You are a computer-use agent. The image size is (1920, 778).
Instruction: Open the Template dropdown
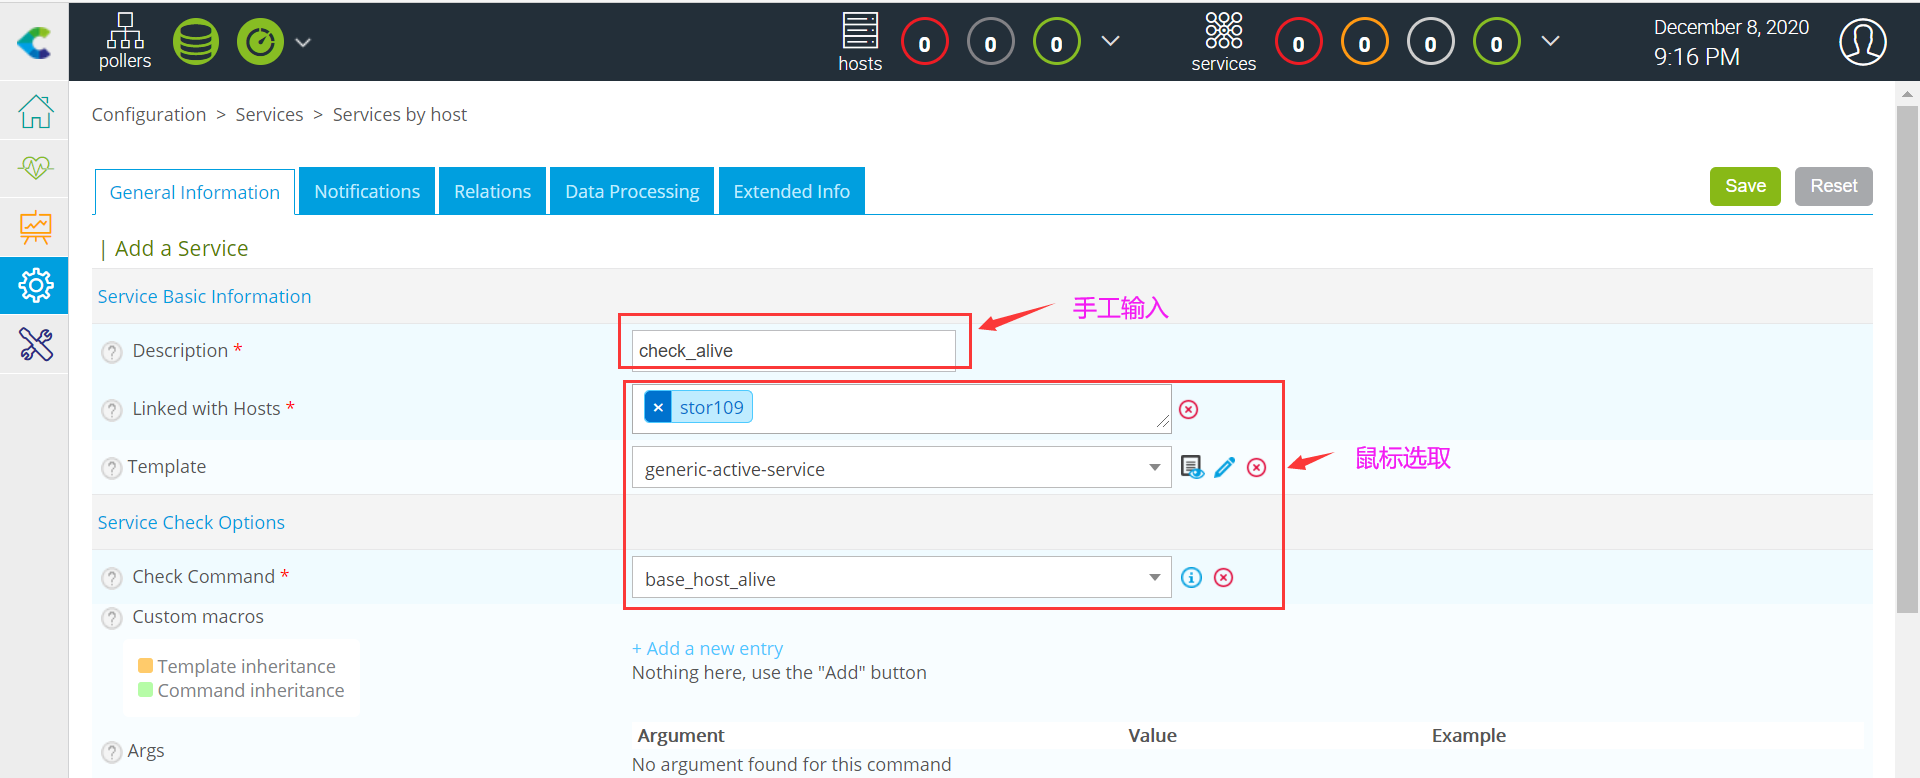[x=901, y=468]
